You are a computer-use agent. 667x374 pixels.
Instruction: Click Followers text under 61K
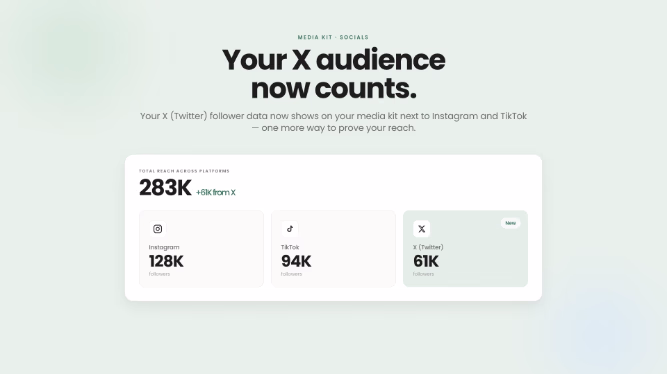pos(423,274)
